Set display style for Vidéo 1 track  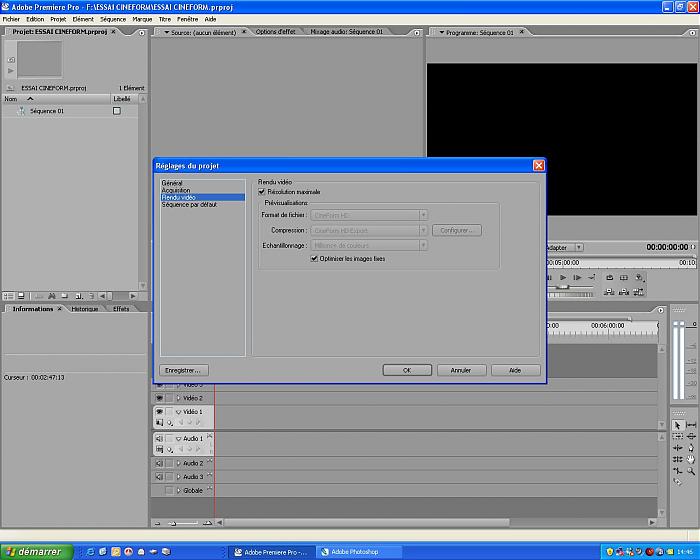coord(159,422)
